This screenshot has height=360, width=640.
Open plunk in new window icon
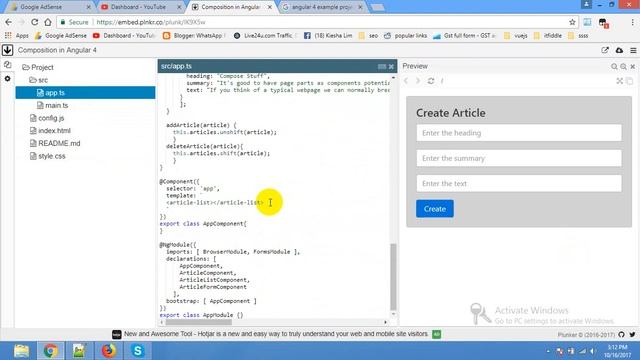point(605,50)
